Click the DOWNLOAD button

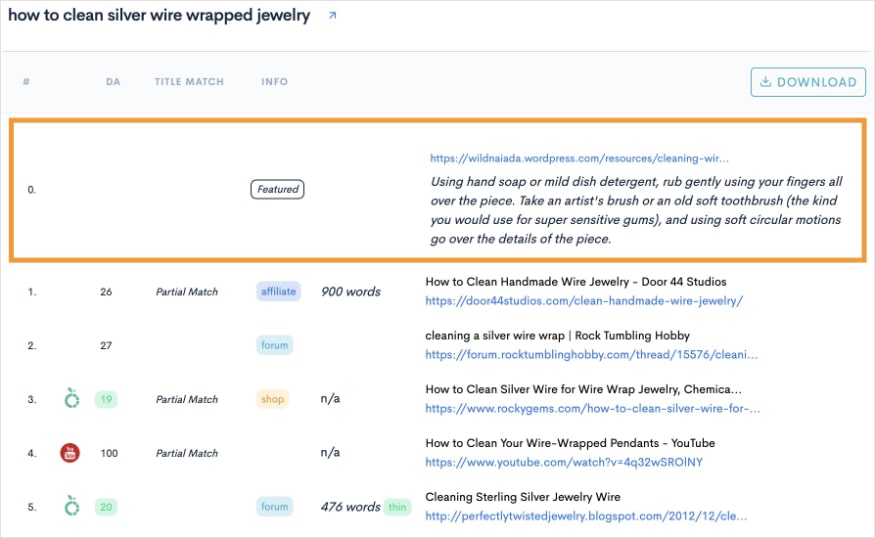(808, 82)
